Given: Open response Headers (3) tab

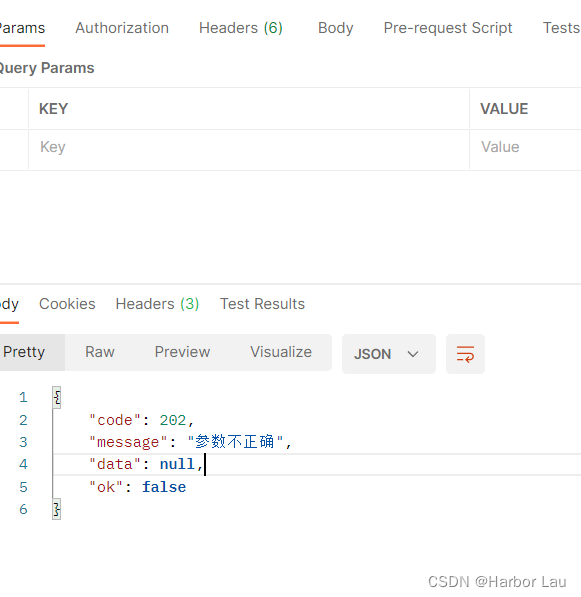Looking at the screenshot, I should (157, 304).
